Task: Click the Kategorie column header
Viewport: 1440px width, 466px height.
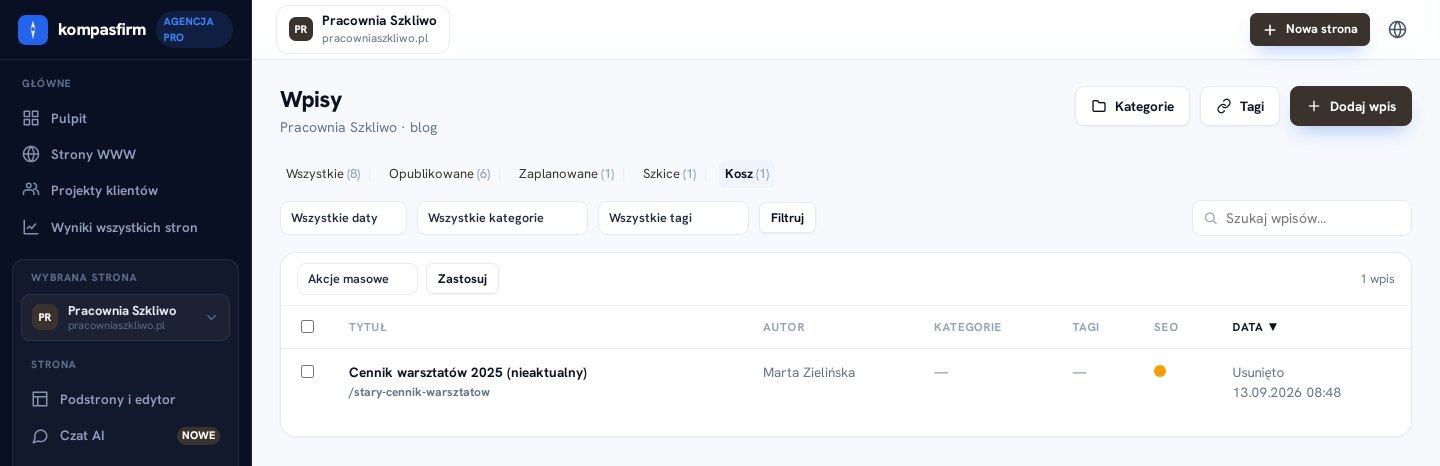Action: (x=967, y=327)
